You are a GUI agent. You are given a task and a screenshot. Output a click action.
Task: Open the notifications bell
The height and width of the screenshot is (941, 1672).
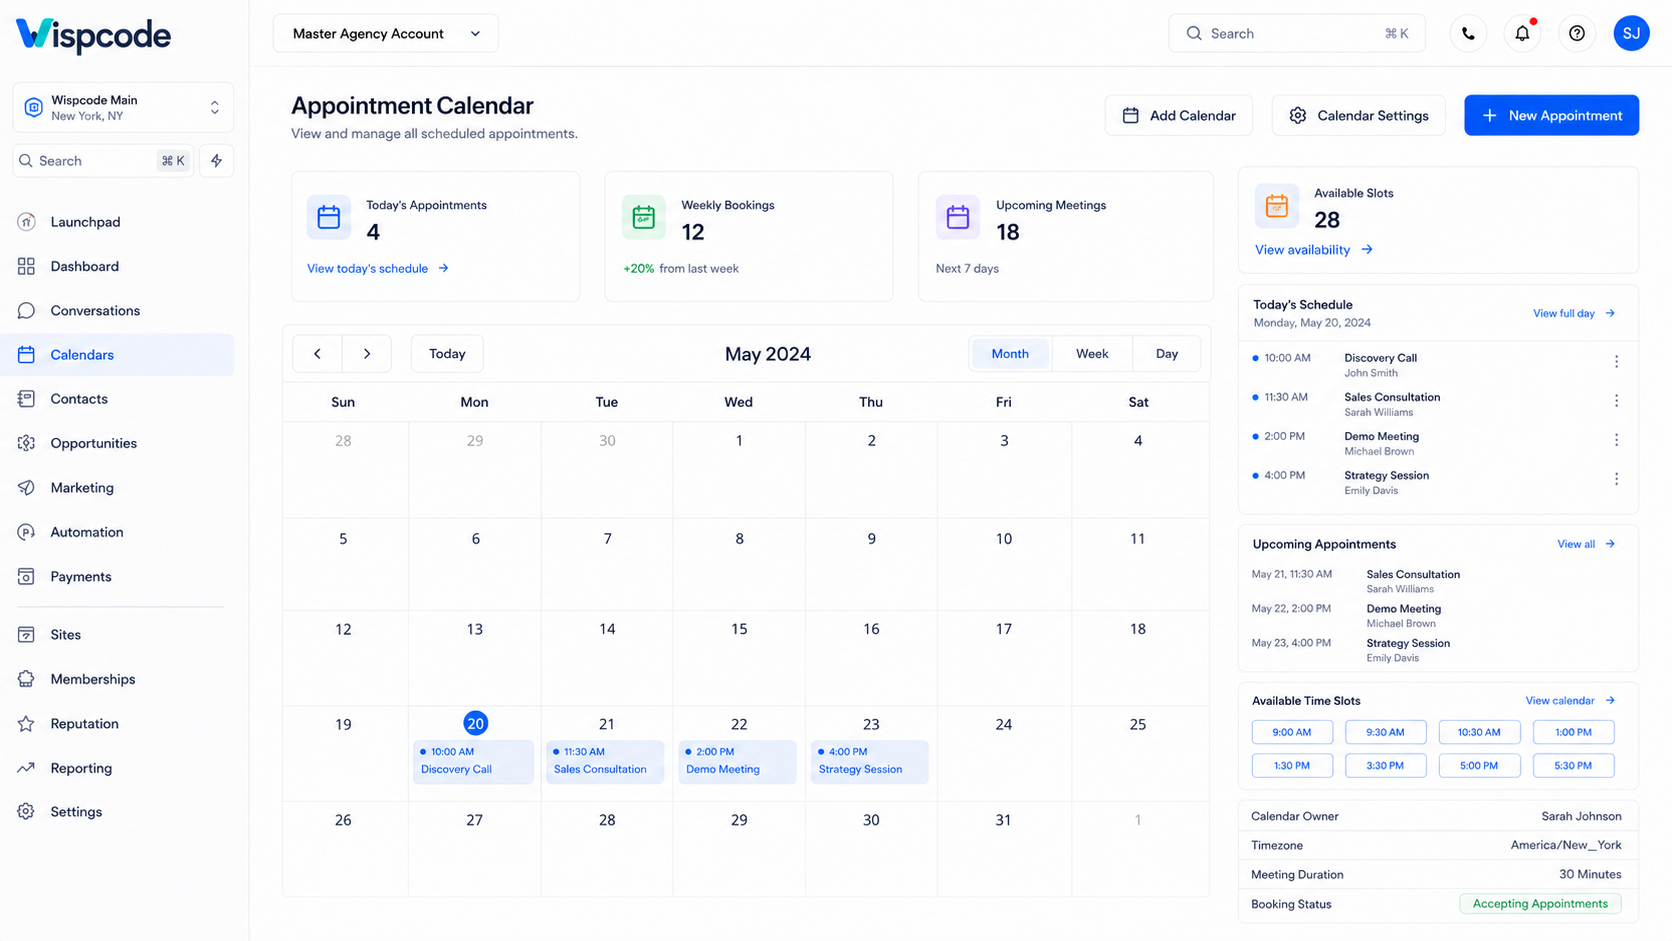[x=1522, y=33]
